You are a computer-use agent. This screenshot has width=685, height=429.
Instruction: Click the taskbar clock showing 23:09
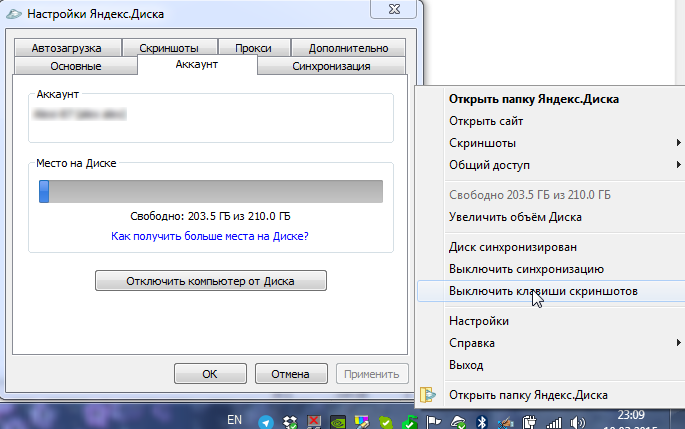pyautogui.click(x=631, y=415)
